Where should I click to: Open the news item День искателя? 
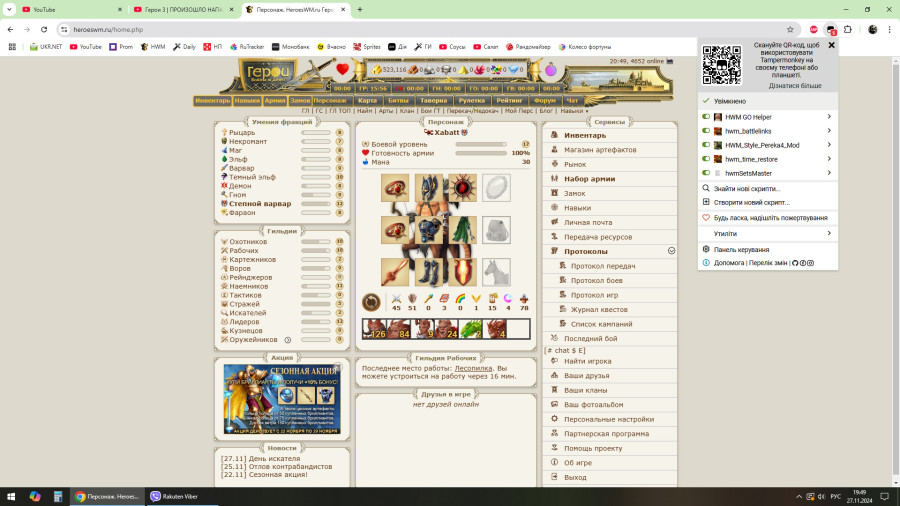coord(274,458)
